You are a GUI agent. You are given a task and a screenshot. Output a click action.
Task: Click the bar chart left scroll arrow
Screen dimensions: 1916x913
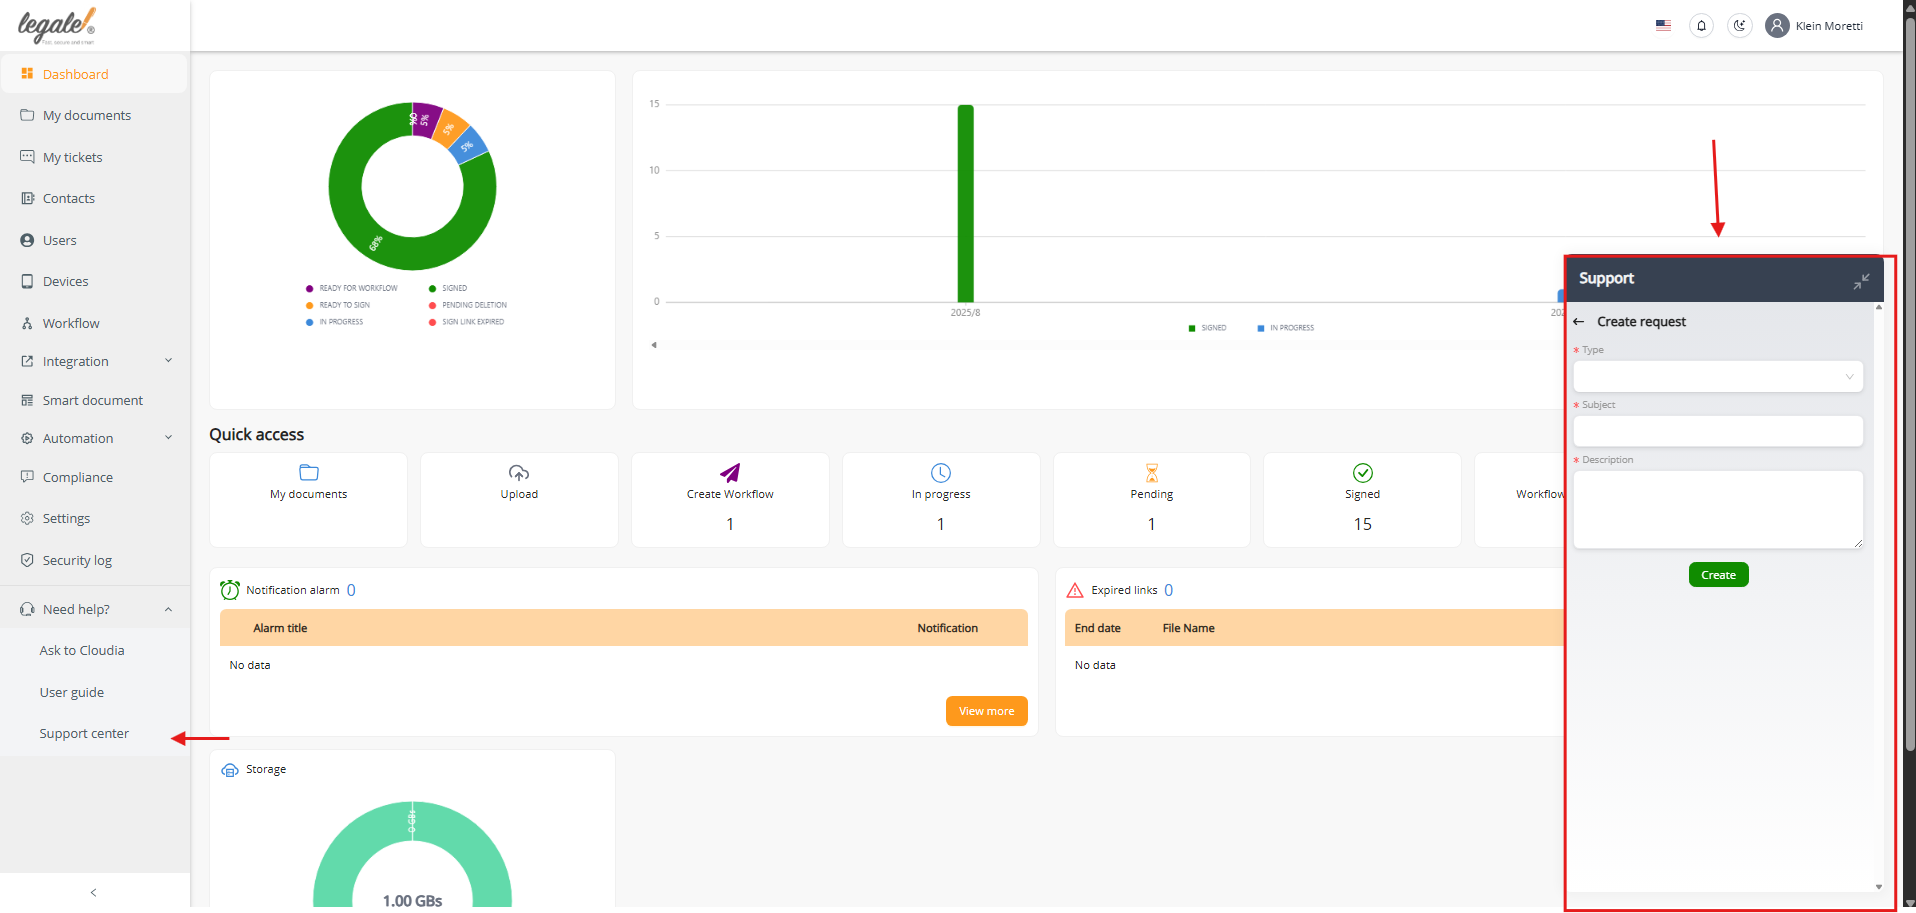click(654, 345)
